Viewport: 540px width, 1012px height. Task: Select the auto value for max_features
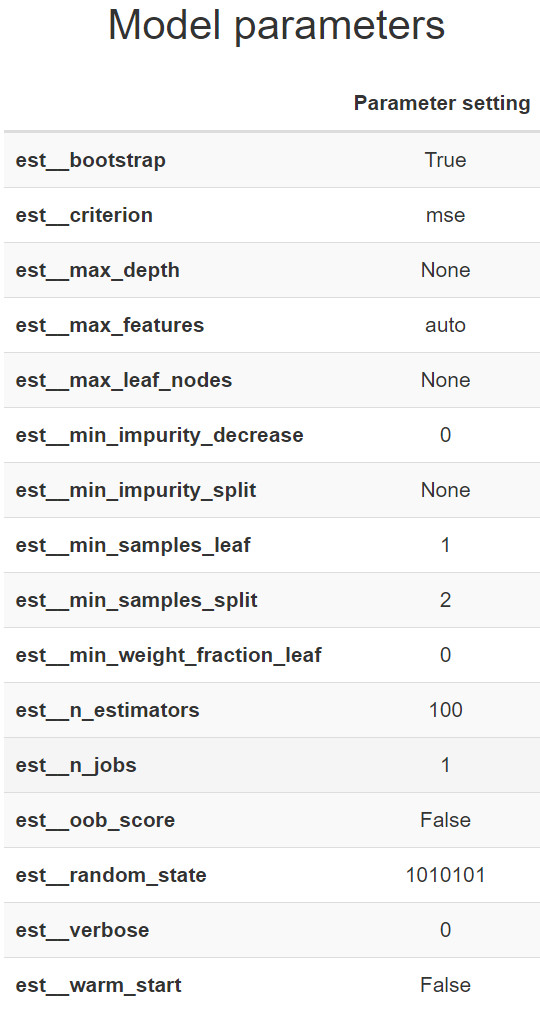click(445, 325)
